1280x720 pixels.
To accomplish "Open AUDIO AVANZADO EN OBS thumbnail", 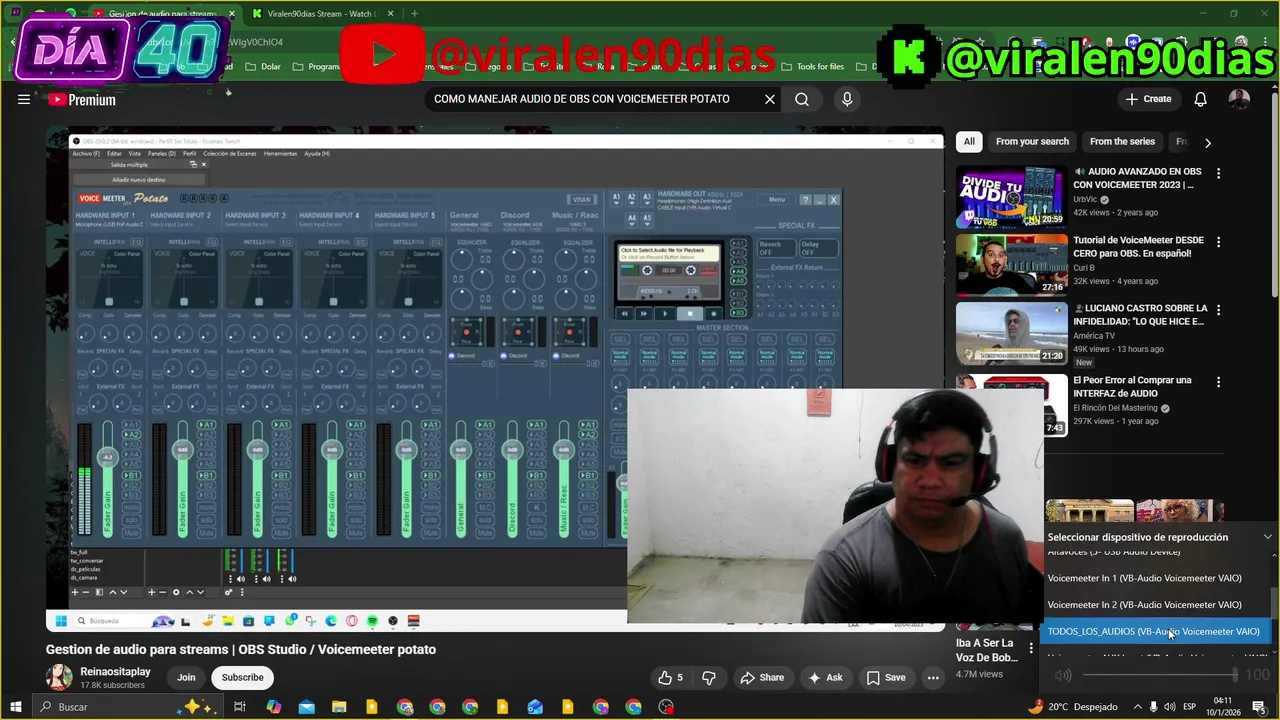I will click(x=1011, y=196).
